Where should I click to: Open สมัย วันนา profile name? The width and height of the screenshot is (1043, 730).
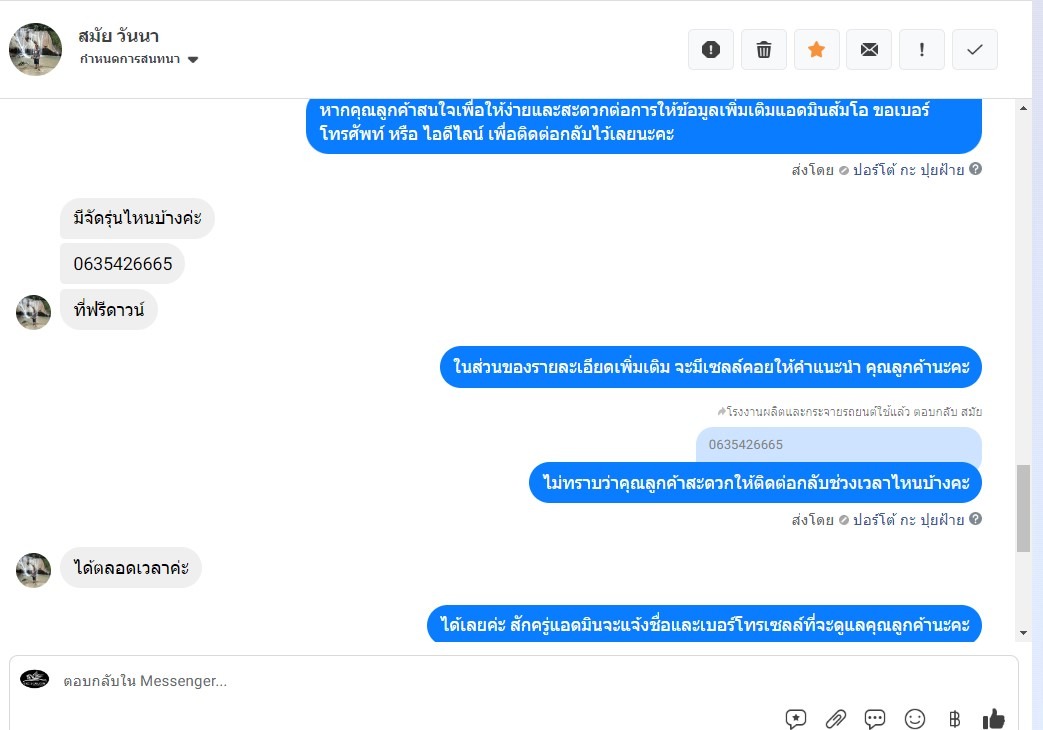118,35
